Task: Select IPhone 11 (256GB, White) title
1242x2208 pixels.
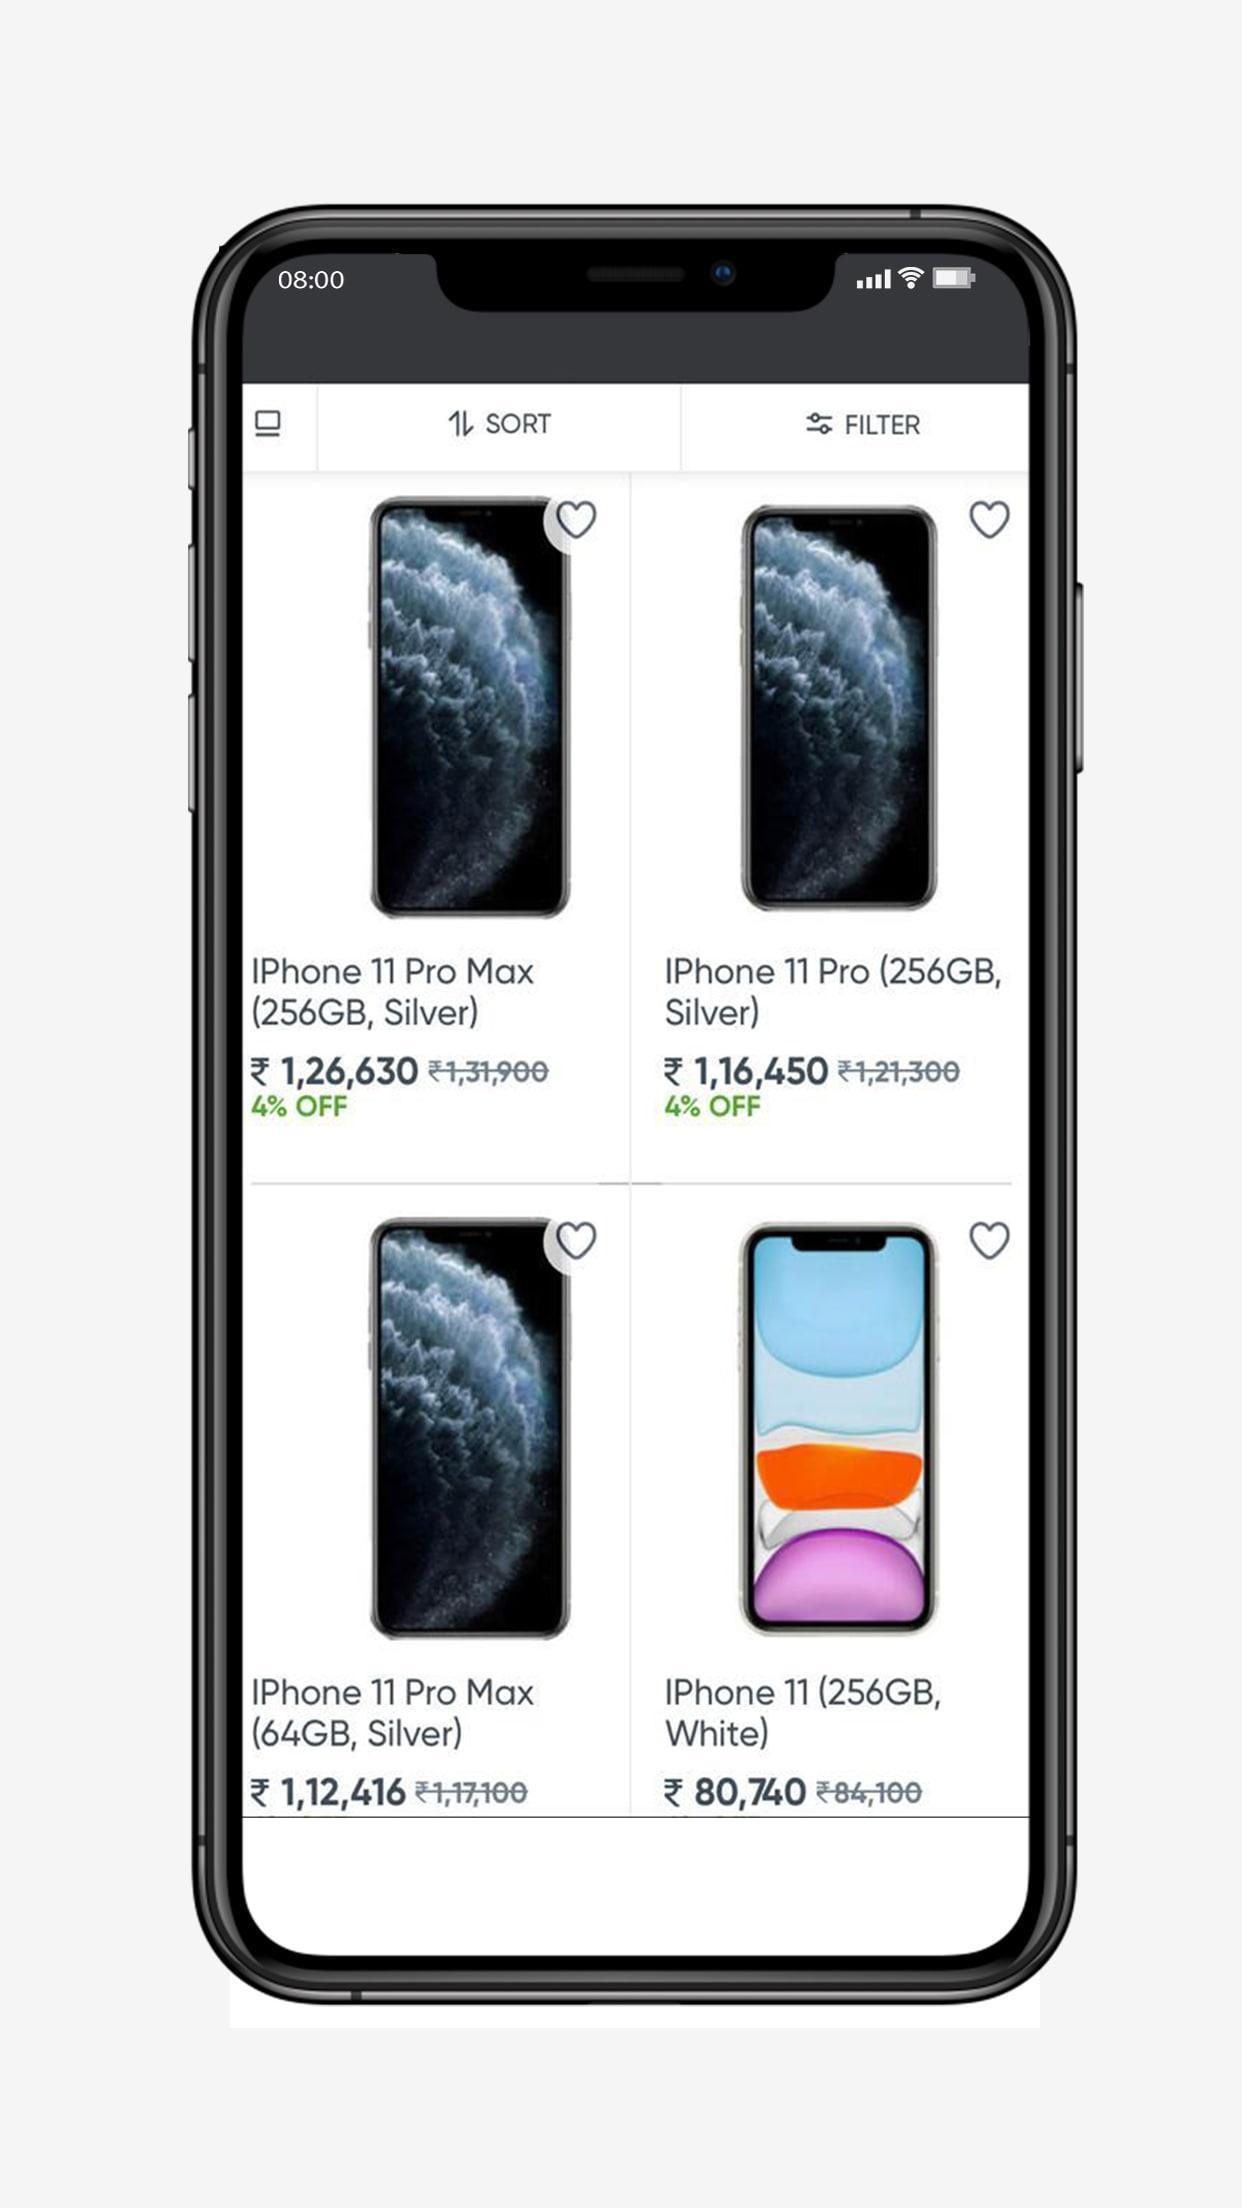Action: [x=803, y=1713]
